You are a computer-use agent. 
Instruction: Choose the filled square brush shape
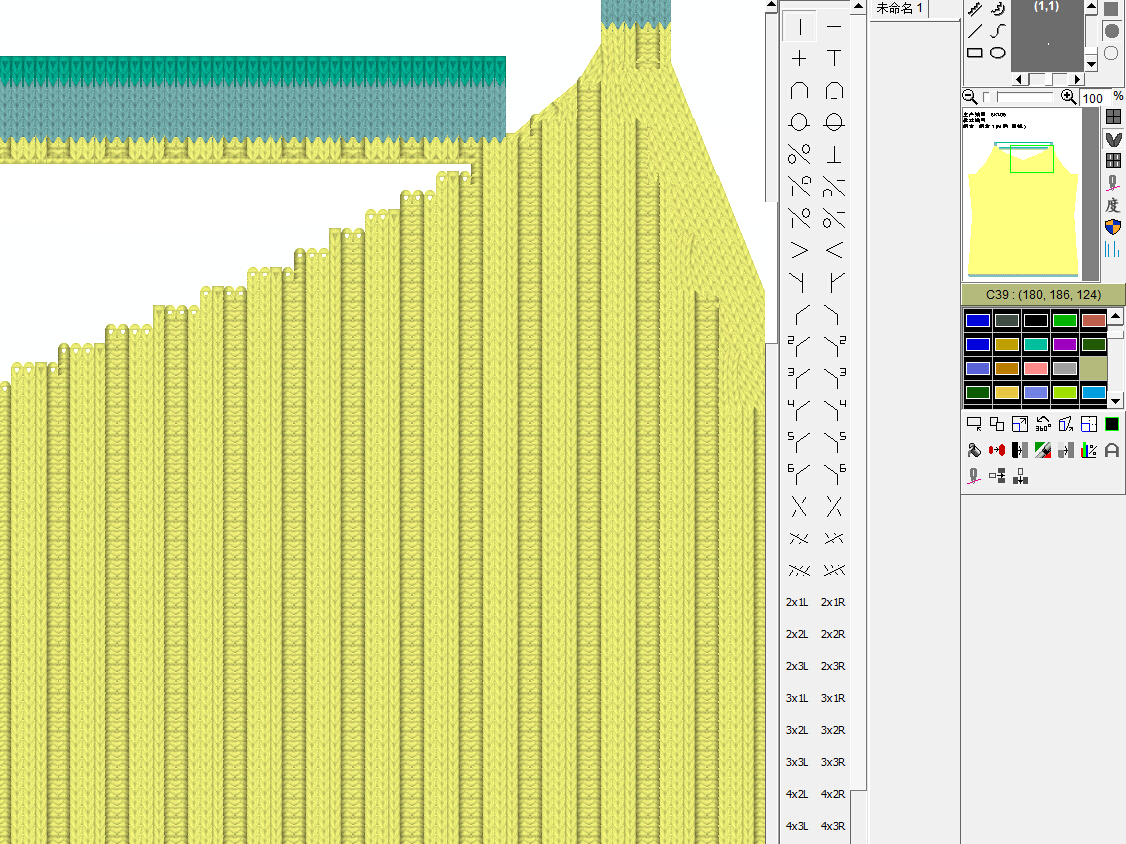click(1112, 9)
